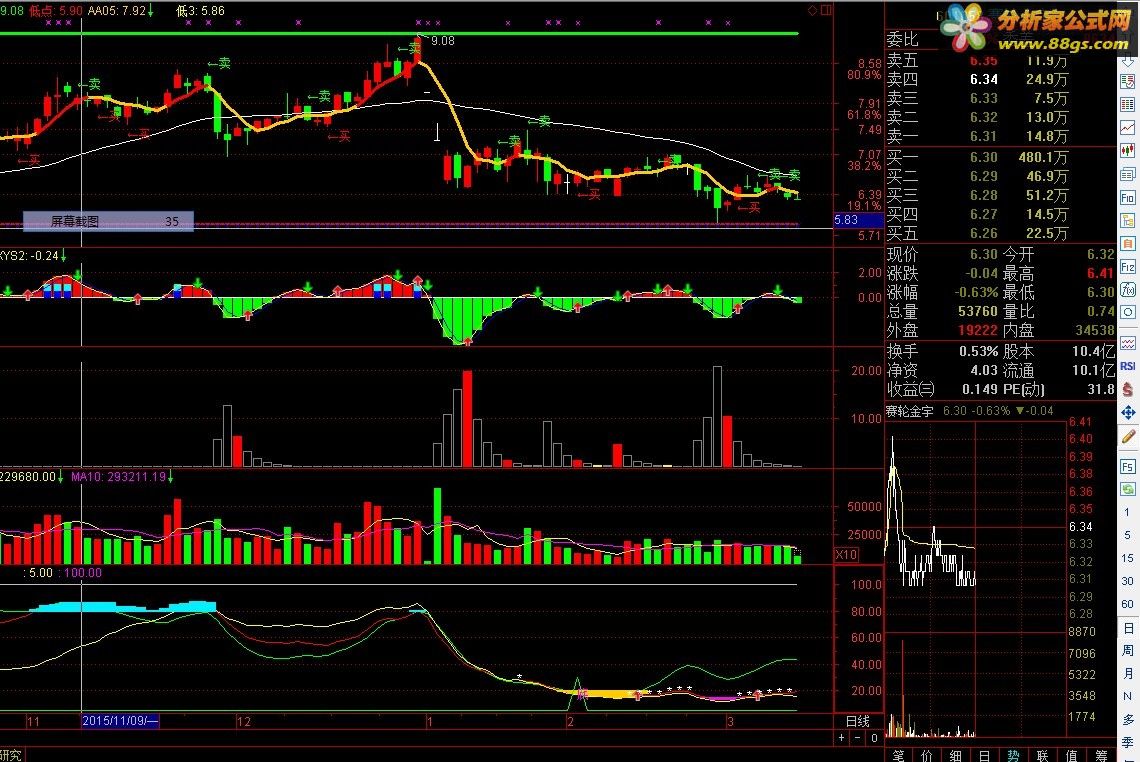Viewport: 1140px width, 762px height.
Task: Select the 15-minute period
Action: point(1128,558)
